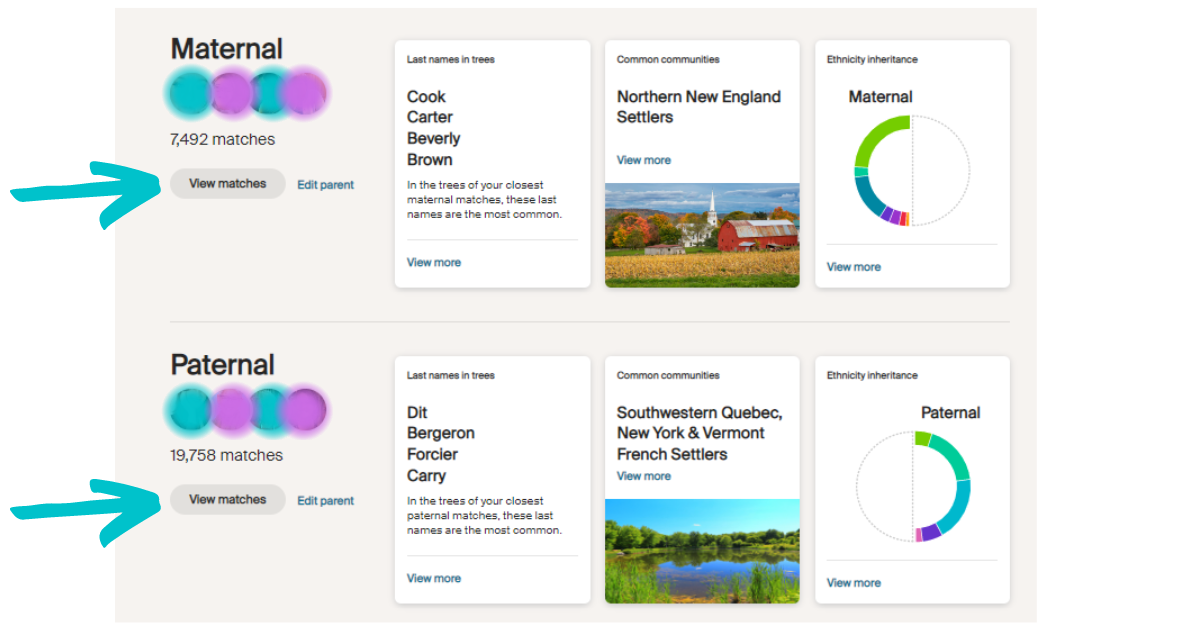View more maternal last names in trees
The image size is (1200, 630).
tap(434, 262)
